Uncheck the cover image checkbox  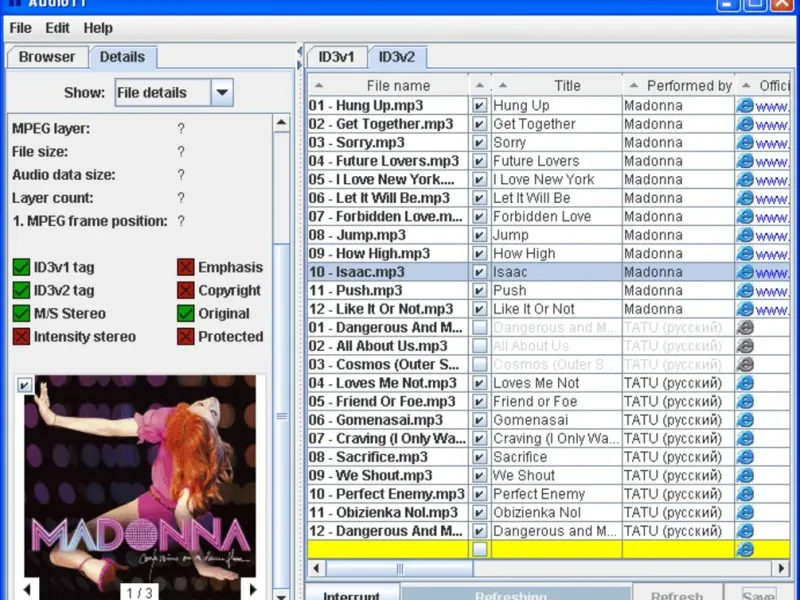(x=24, y=384)
